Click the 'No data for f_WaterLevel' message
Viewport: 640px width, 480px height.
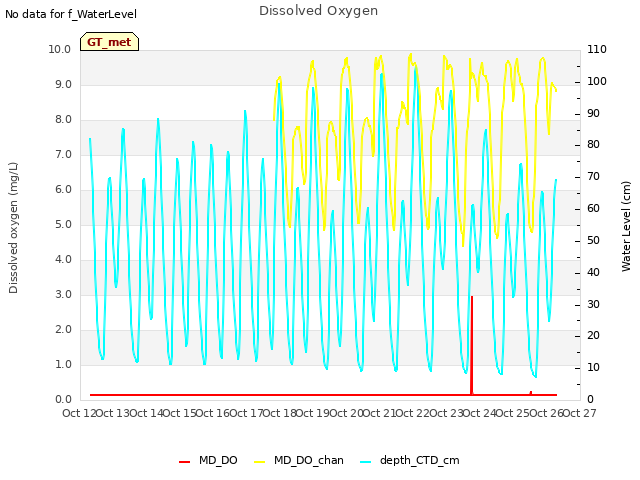click(71, 14)
